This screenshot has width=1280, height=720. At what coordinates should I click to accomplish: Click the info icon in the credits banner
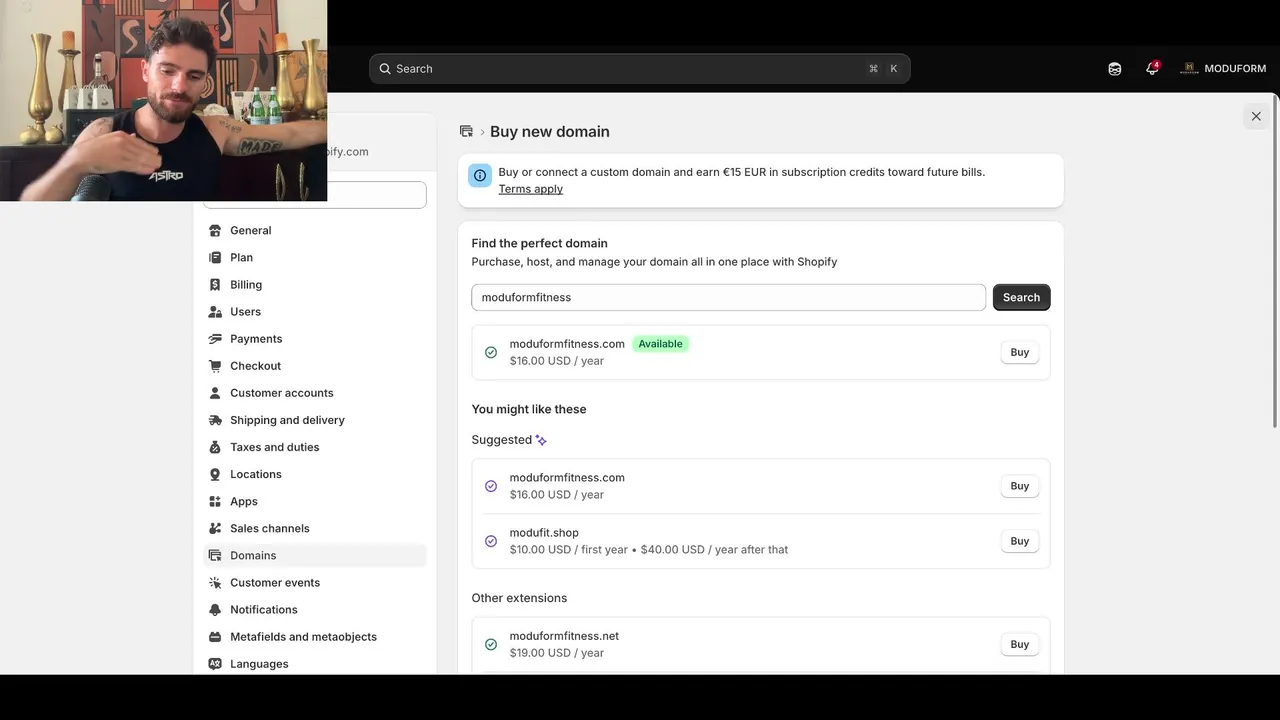[480, 176]
